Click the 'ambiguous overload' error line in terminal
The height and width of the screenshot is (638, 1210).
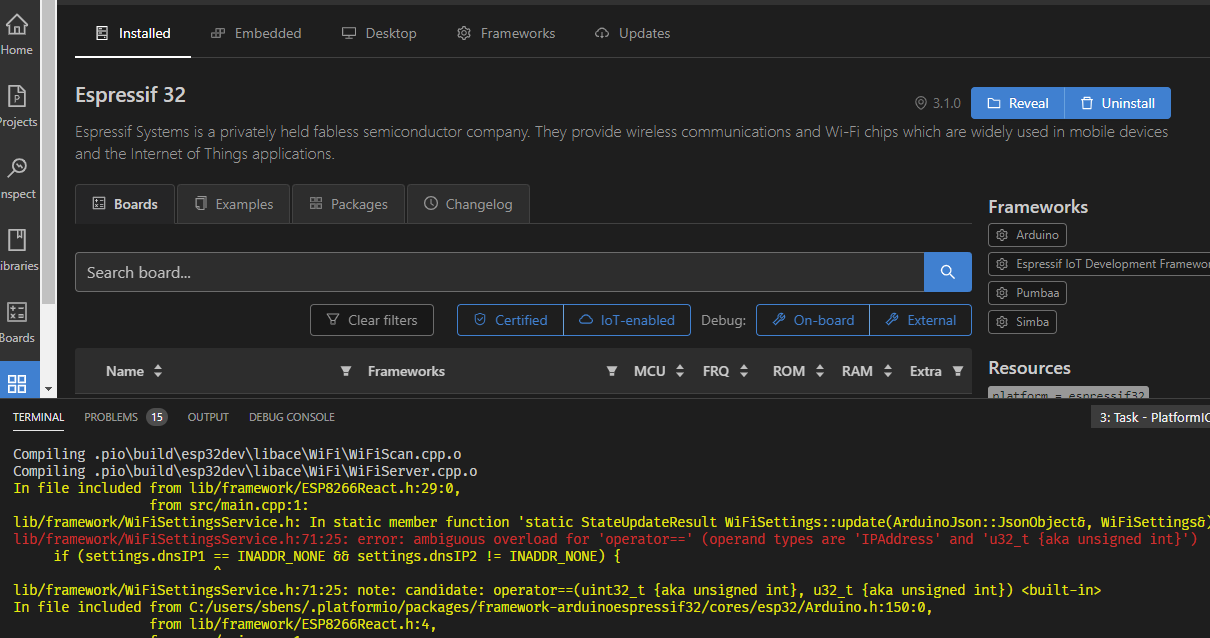[x=605, y=539]
